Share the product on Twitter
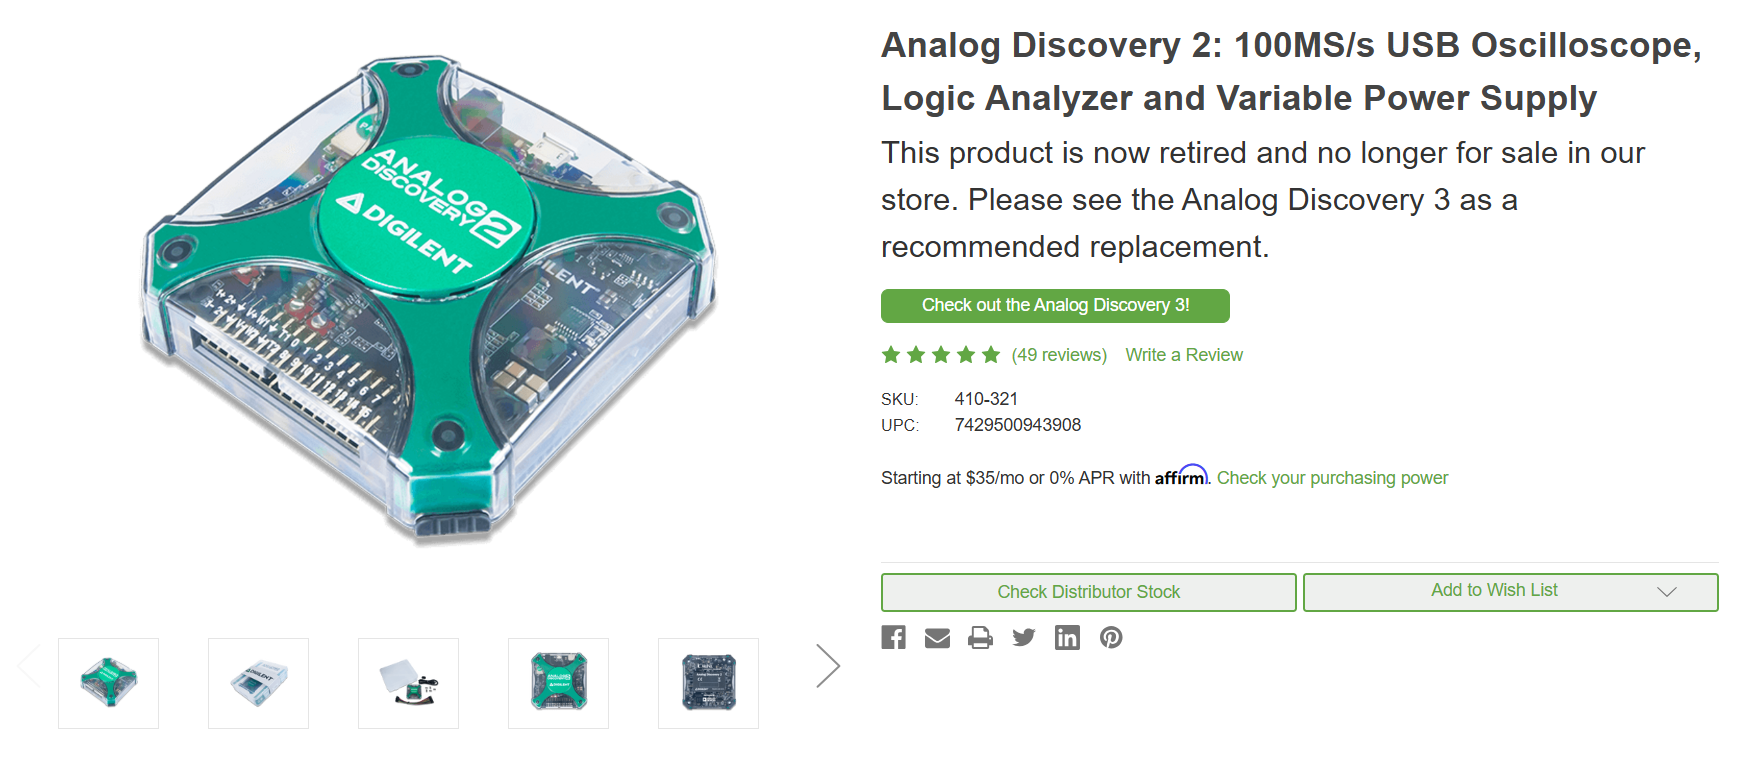 (1024, 638)
